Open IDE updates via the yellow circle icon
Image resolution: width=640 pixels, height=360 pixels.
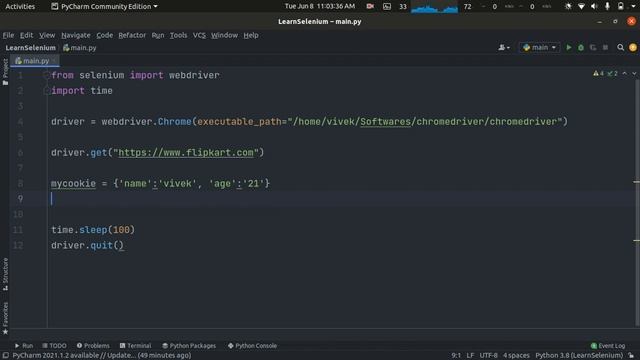pos(633,47)
